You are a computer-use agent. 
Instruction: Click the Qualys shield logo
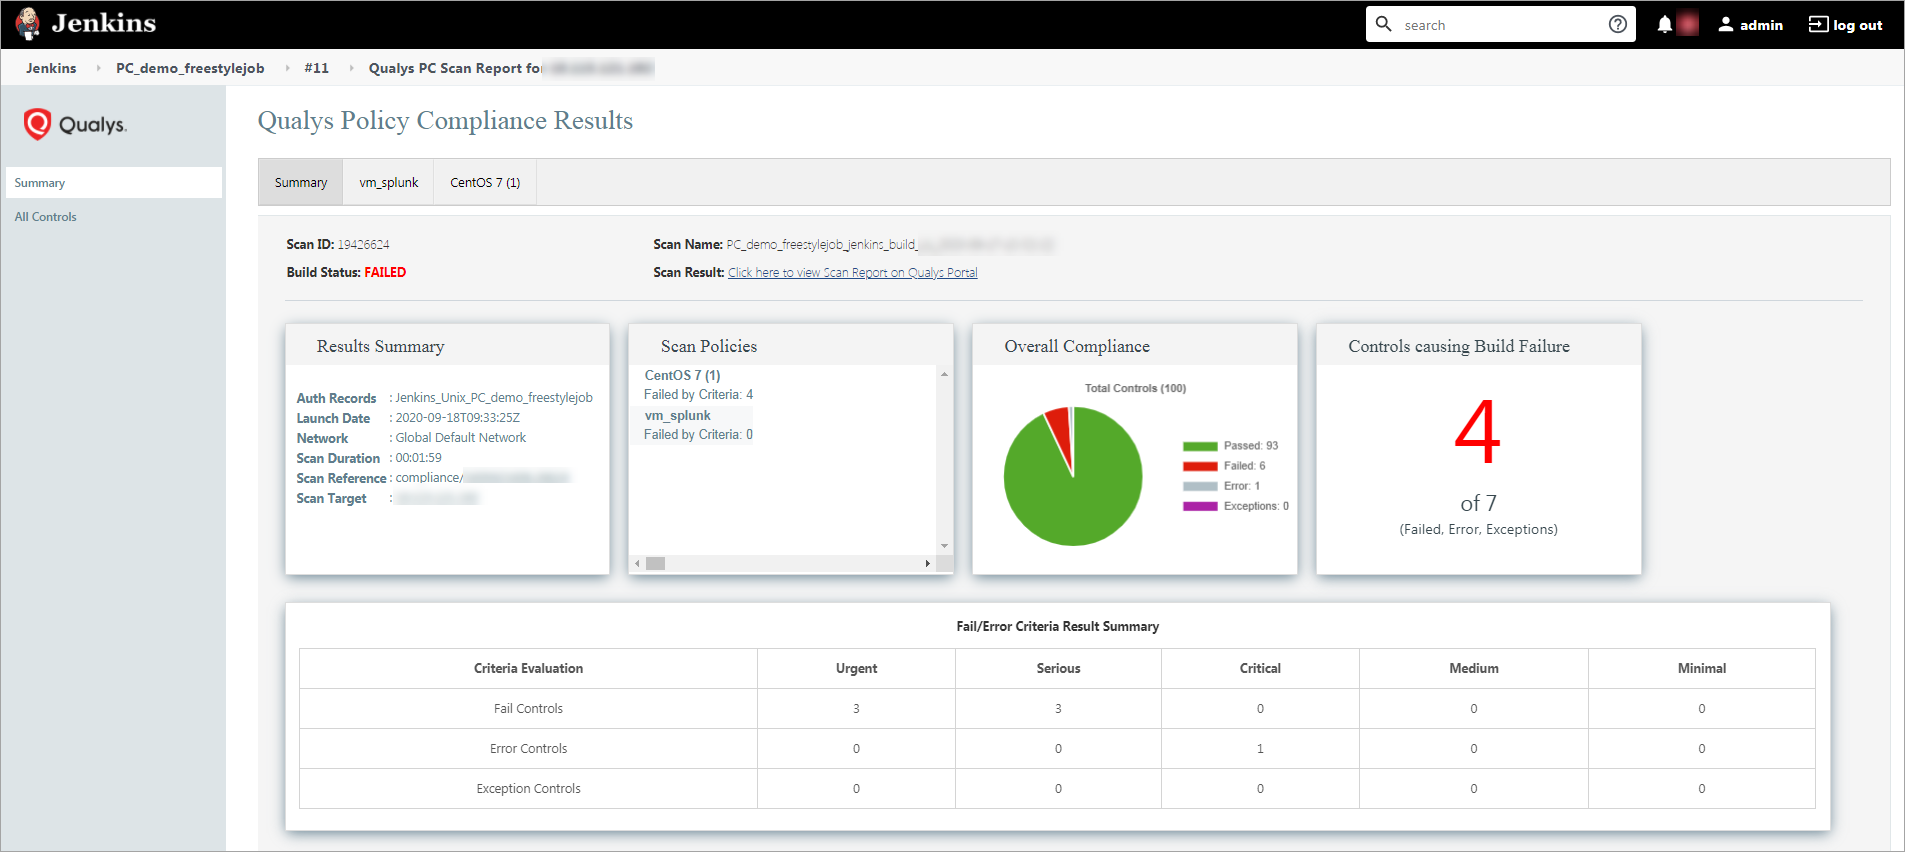pyautogui.click(x=37, y=124)
